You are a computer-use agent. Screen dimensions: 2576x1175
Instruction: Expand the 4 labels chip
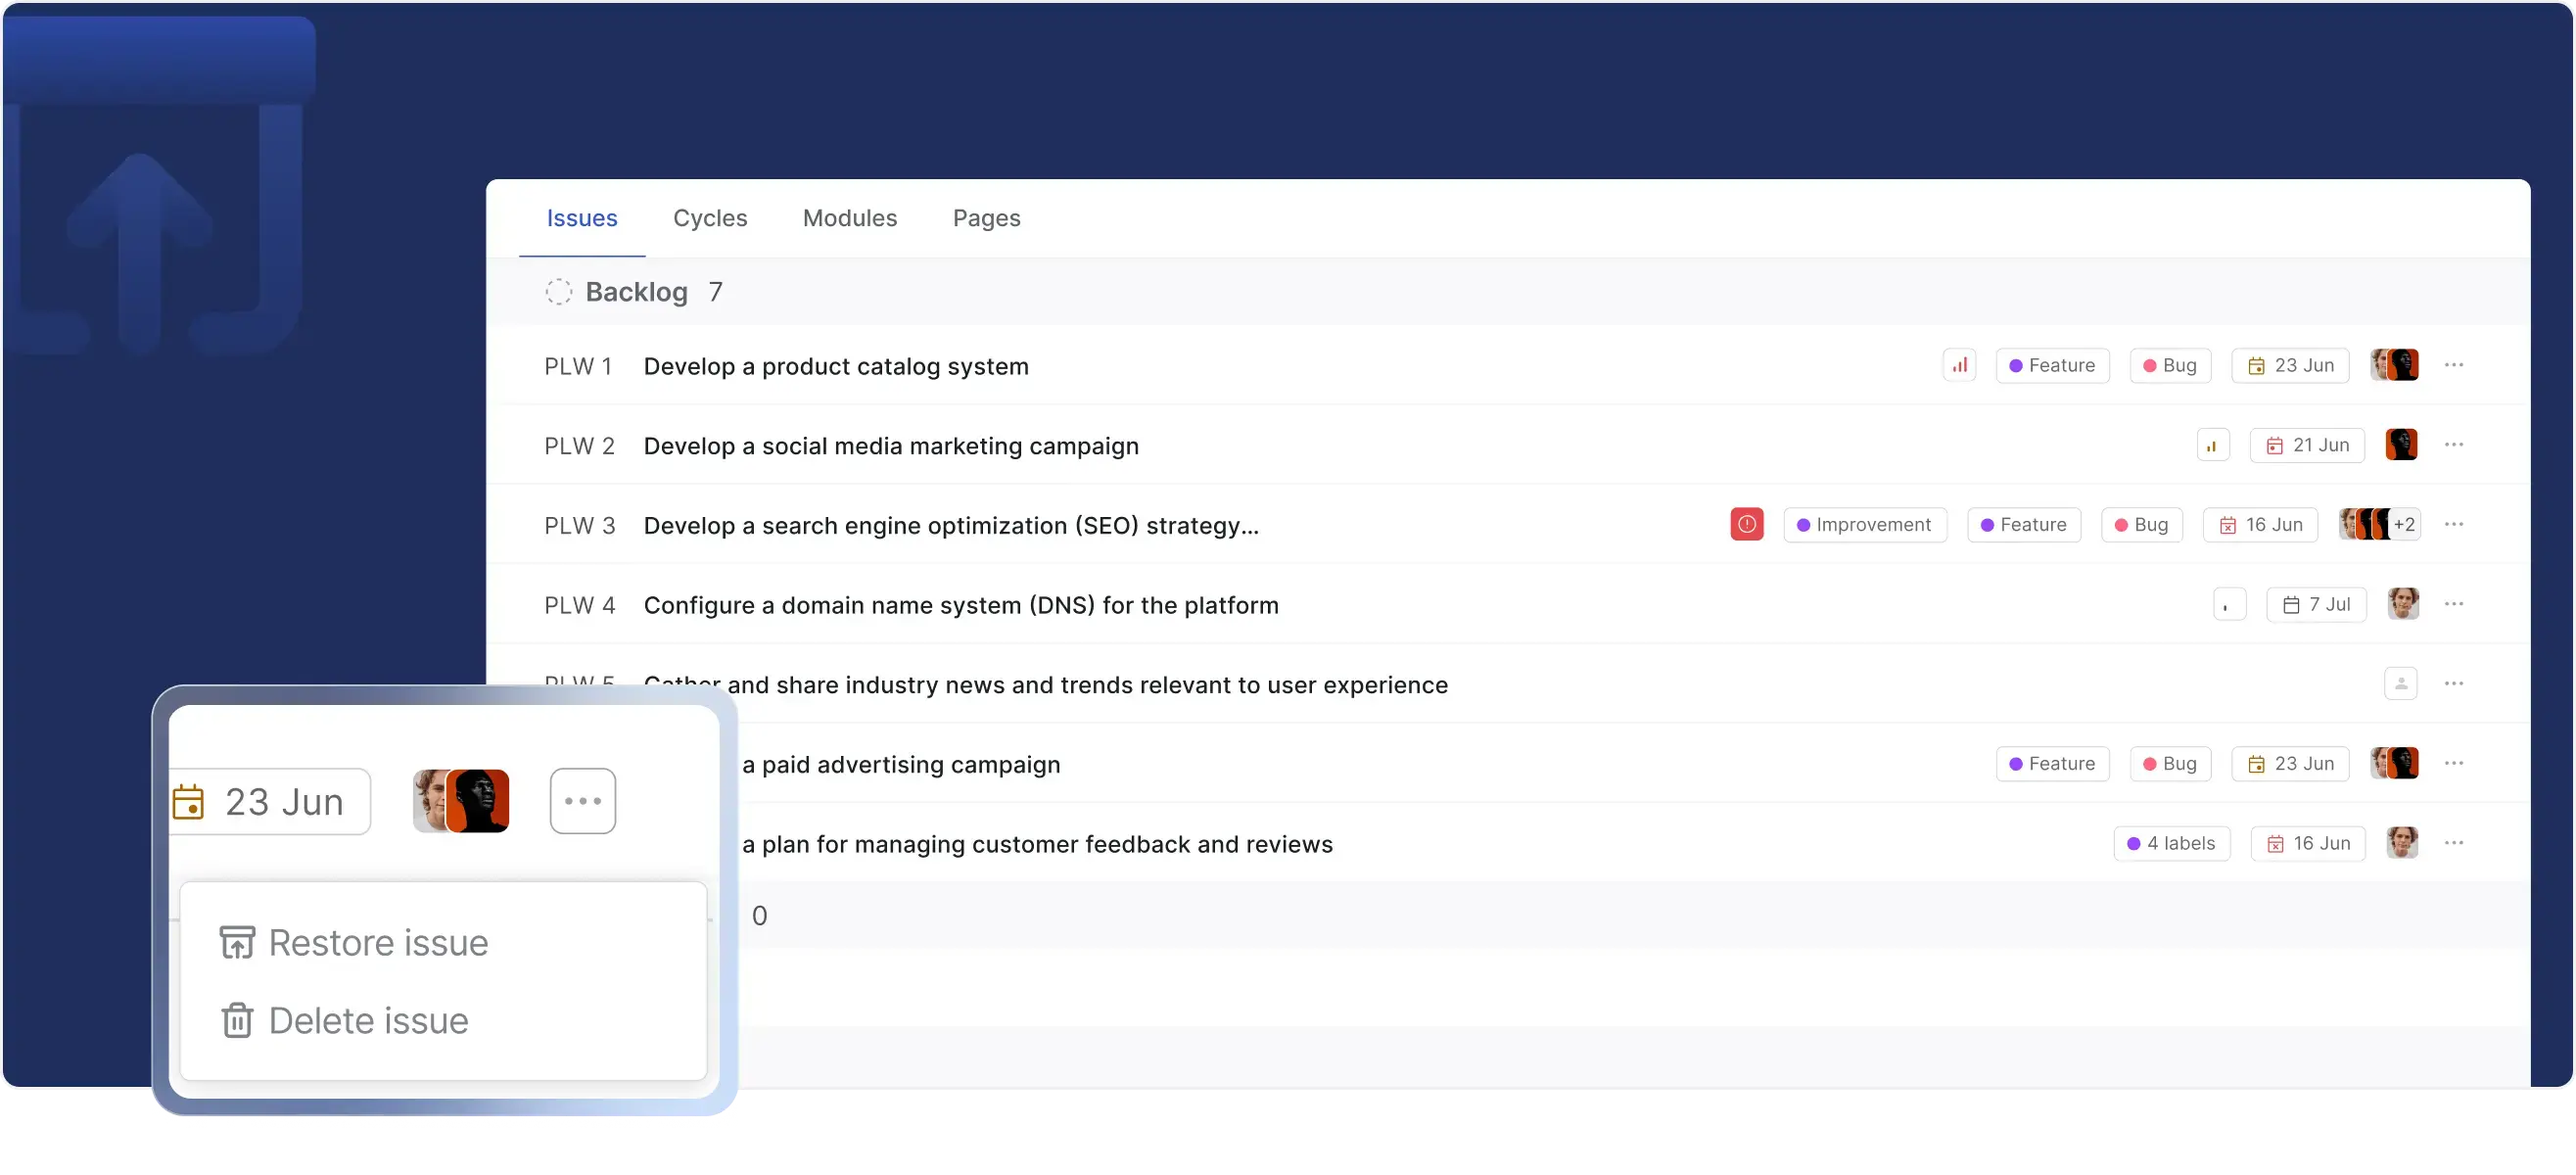point(2171,843)
